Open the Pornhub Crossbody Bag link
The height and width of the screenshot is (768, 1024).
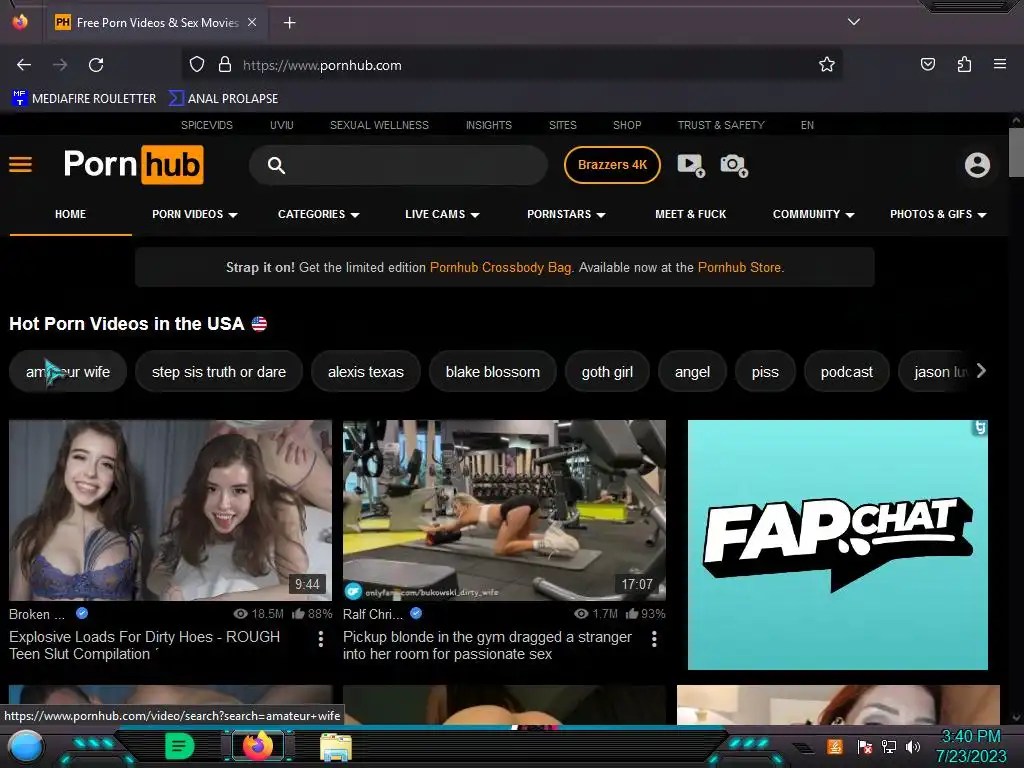coord(500,267)
